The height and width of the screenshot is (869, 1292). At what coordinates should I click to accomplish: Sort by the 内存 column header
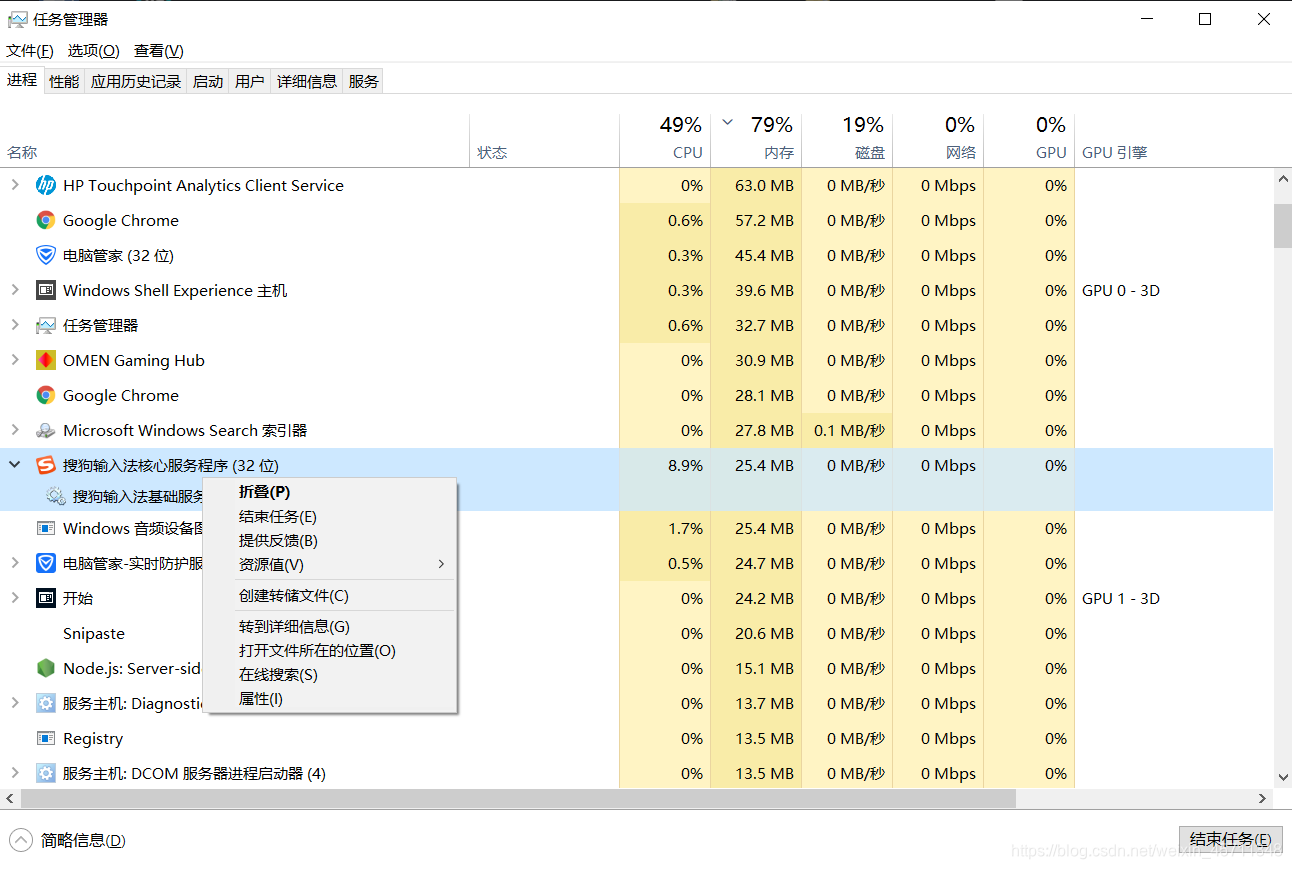point(756,140)
